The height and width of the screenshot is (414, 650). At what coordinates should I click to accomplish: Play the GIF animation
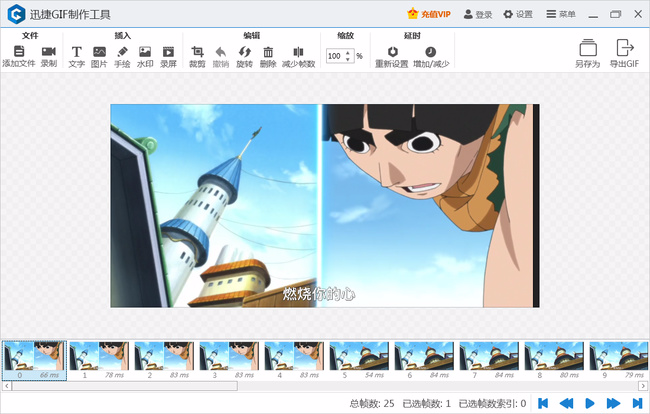589,403
